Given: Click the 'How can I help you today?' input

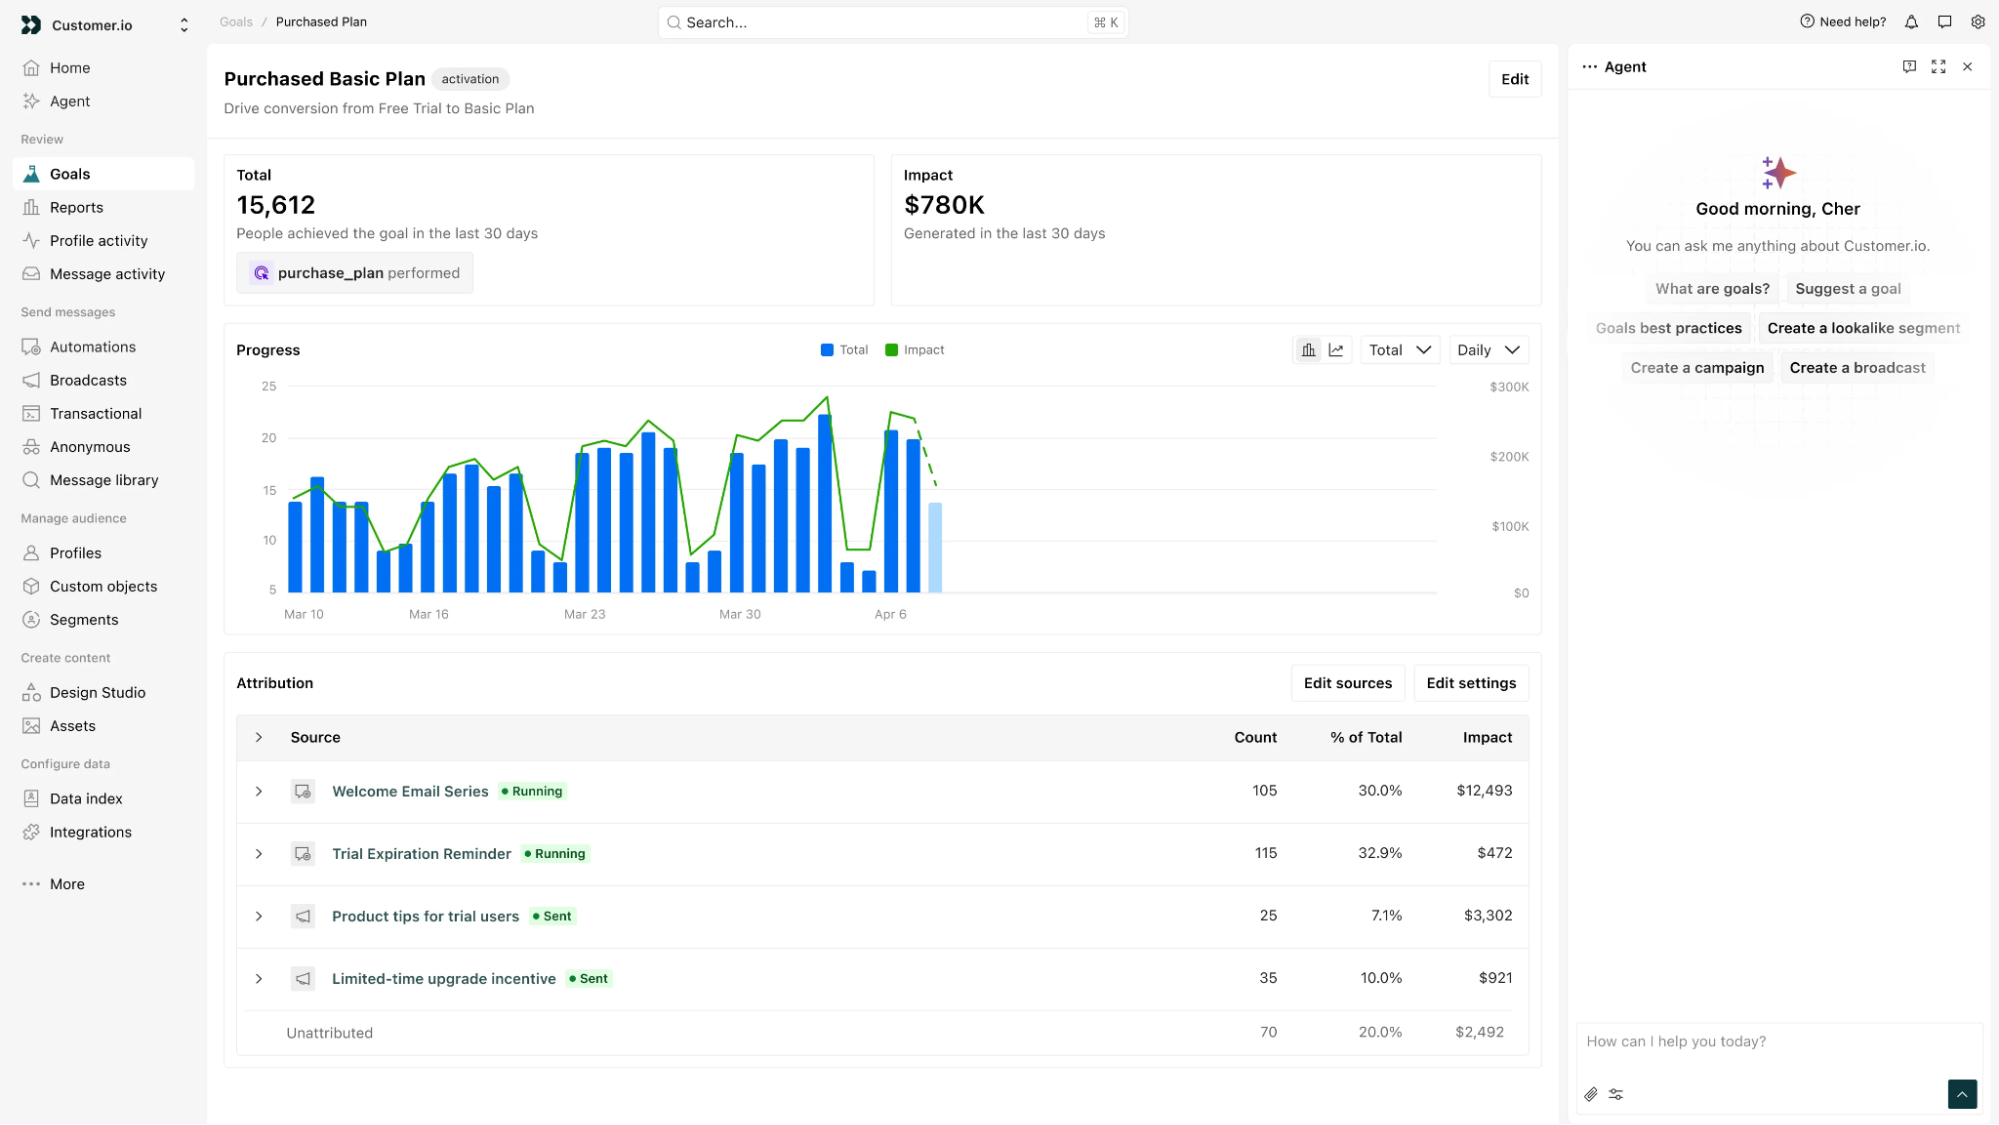Looking at the screenshot, I should (1779, 1042).
